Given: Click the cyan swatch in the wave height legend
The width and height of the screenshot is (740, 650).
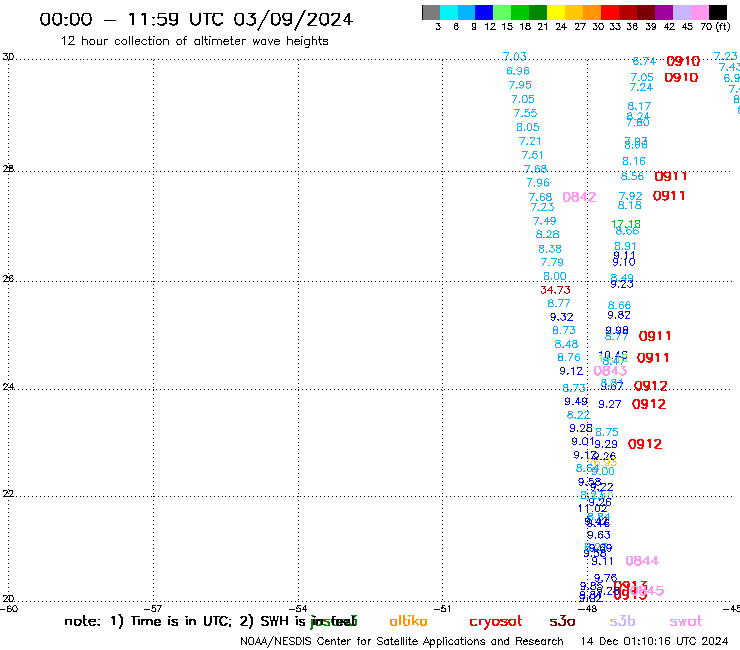Looking at the screenshot, I should (449, 12).
